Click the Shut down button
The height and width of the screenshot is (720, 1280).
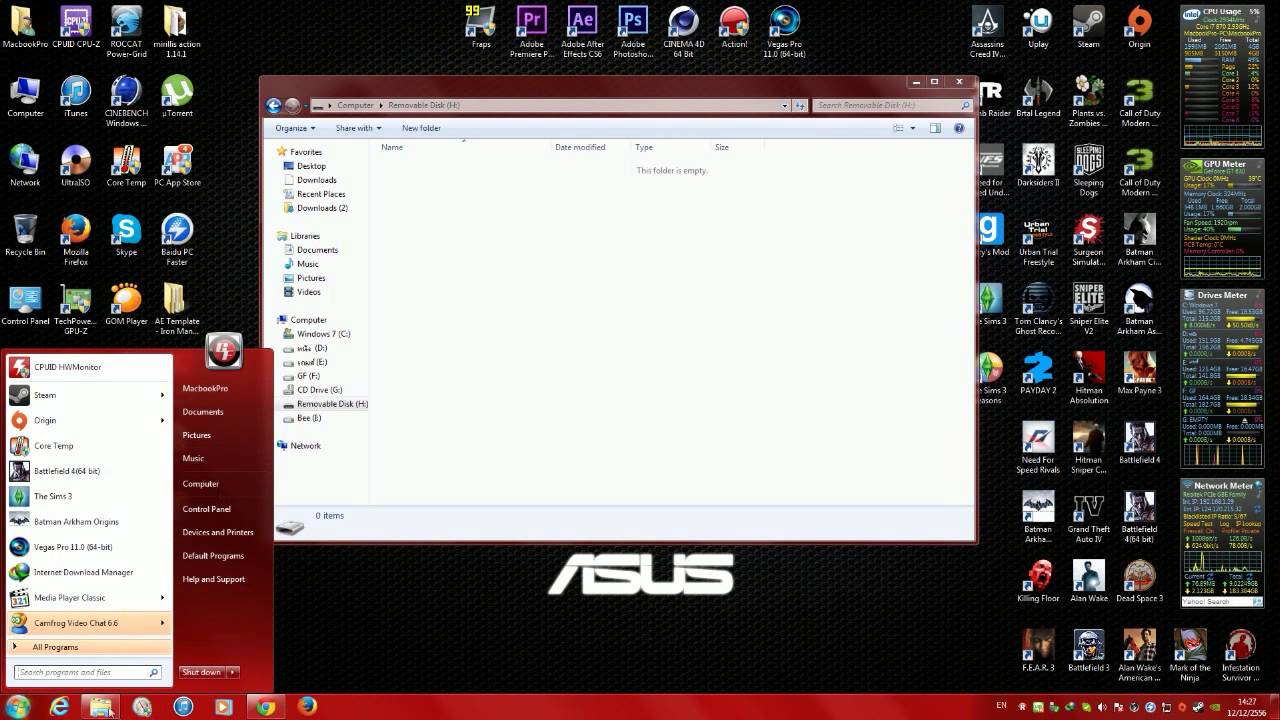point(203,672)
